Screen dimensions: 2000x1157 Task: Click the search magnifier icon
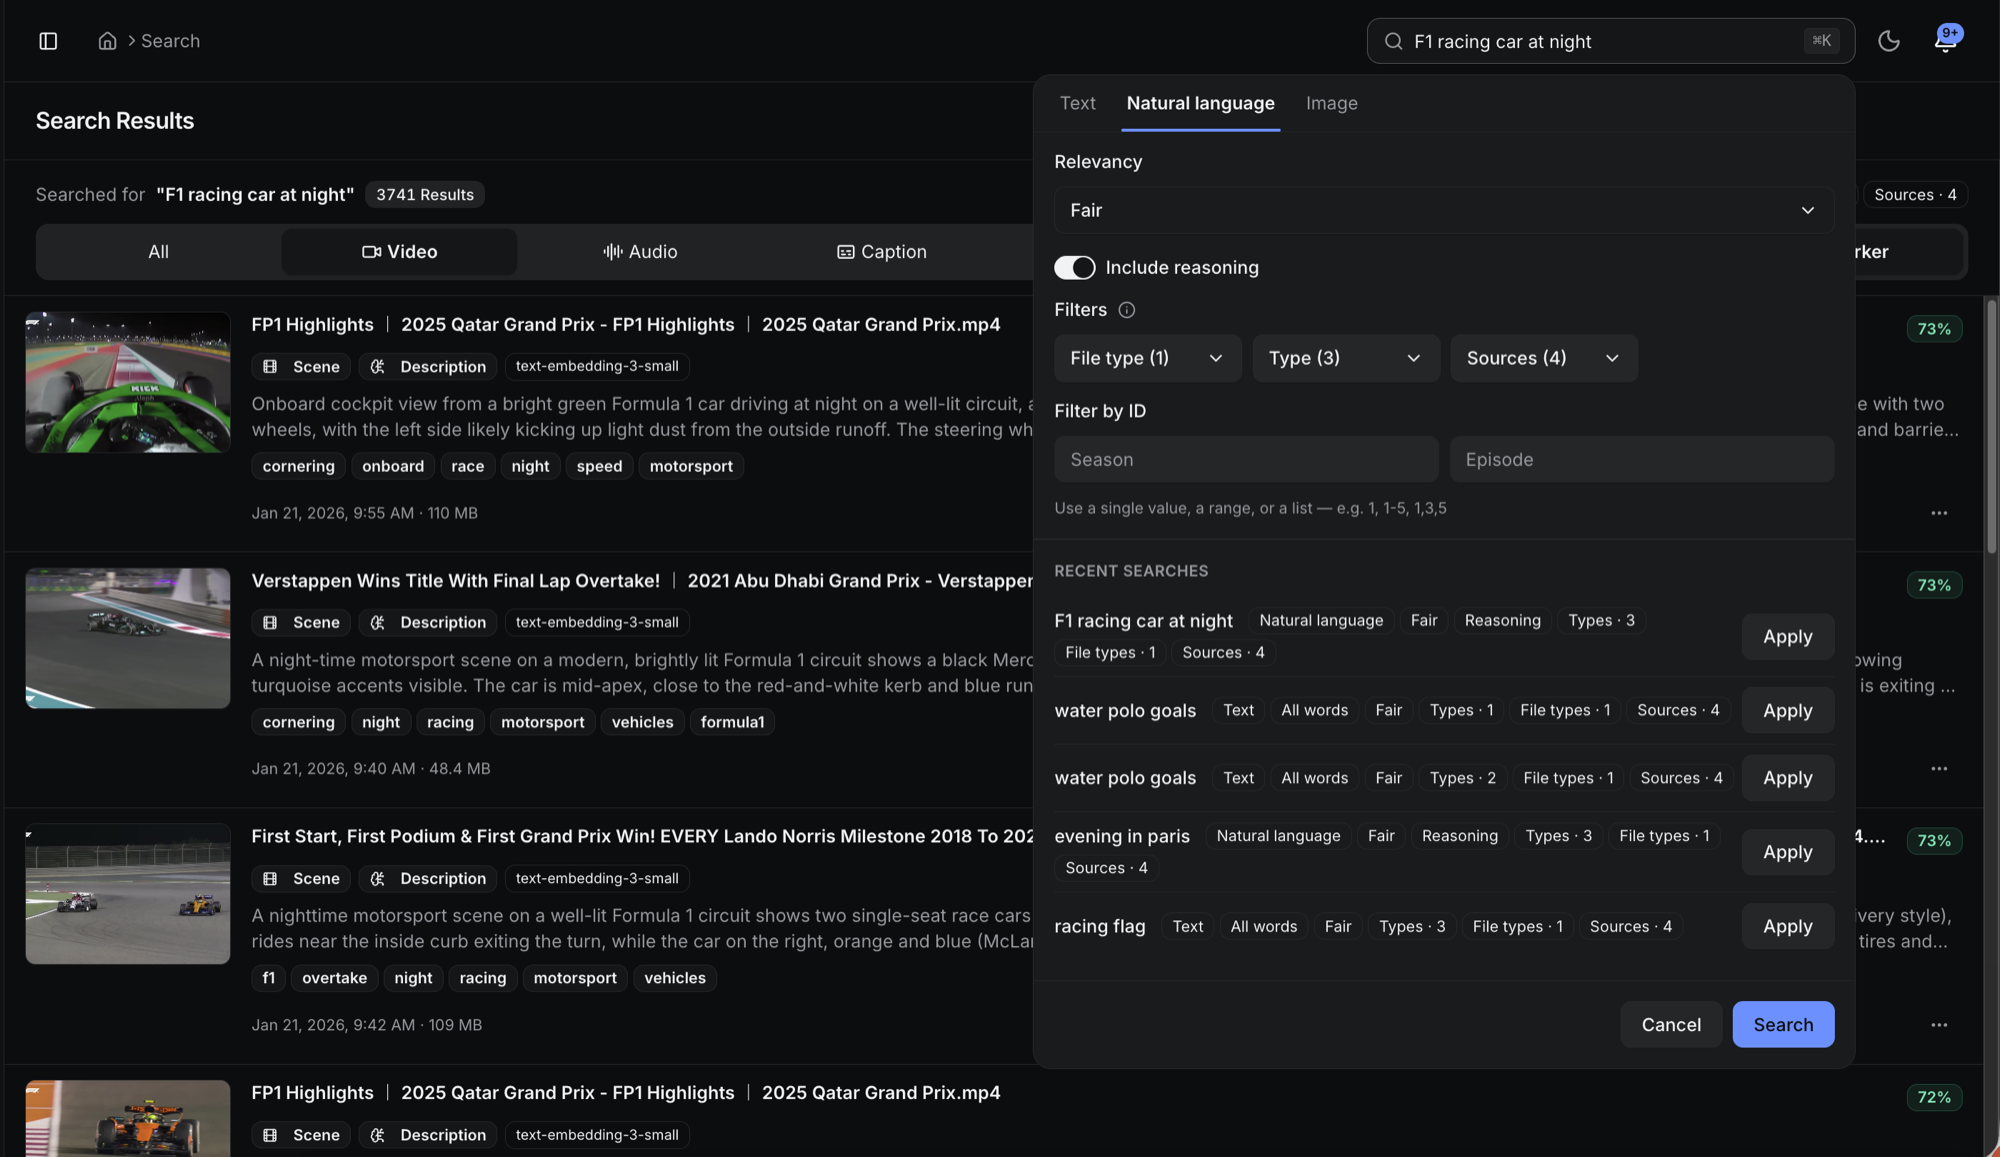coord(1393,41)
